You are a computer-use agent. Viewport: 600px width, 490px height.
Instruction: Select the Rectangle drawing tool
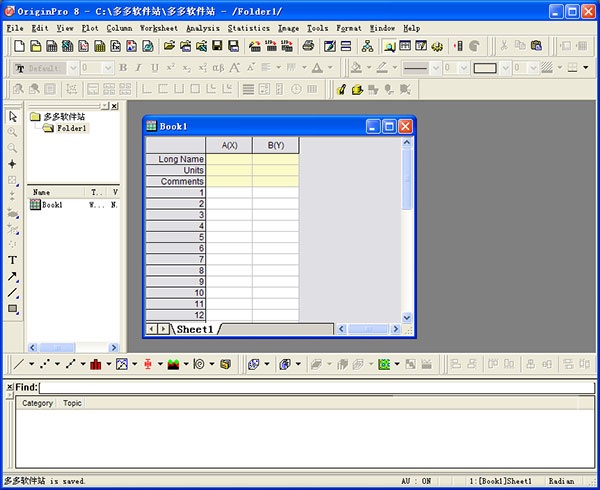point(13,309)
